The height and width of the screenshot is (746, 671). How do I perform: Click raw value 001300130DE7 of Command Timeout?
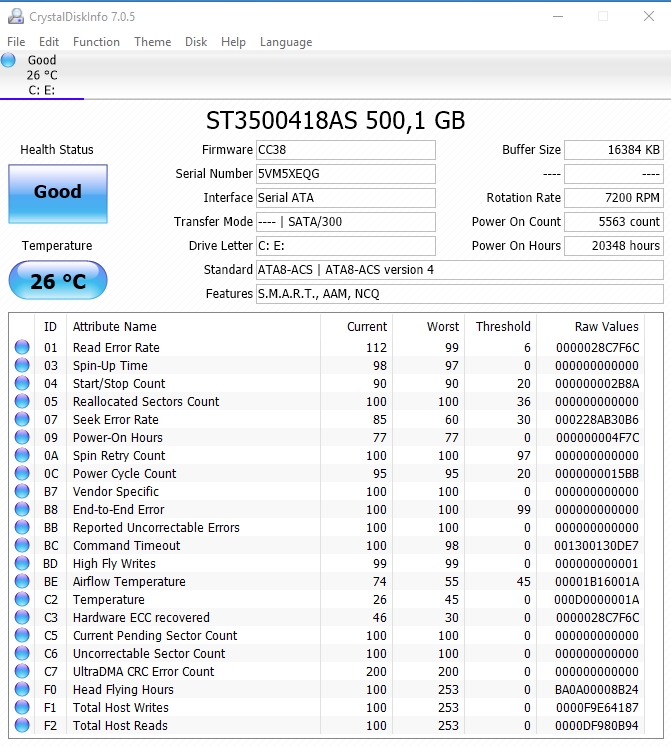point(596,546)
